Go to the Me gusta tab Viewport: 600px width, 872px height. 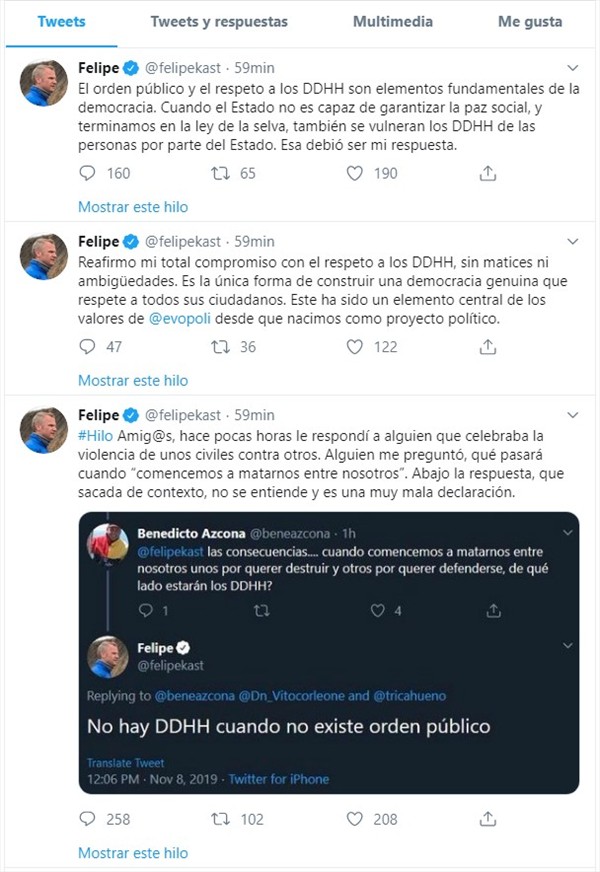[x=530, y=21]
